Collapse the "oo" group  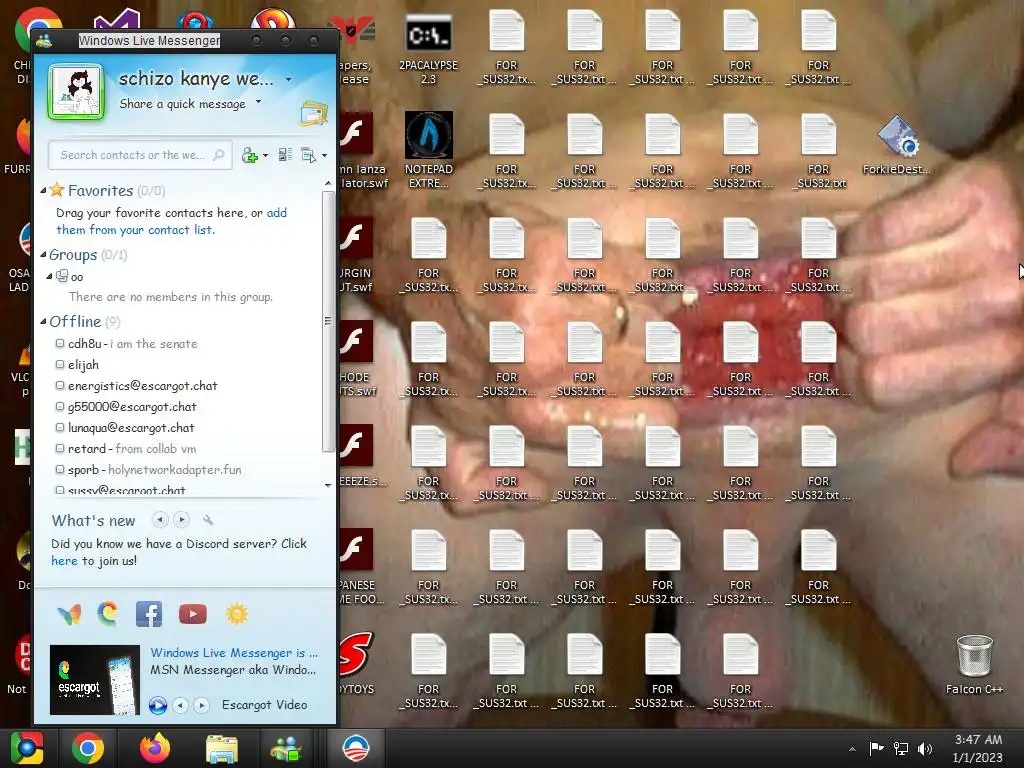coord(50,276)
